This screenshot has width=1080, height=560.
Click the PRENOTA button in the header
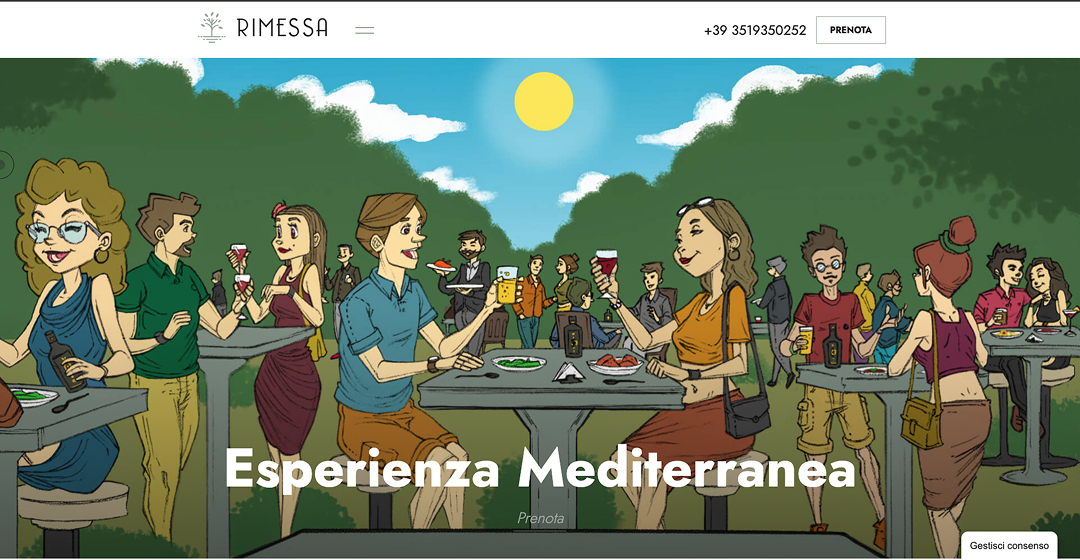tap(851, 30)
